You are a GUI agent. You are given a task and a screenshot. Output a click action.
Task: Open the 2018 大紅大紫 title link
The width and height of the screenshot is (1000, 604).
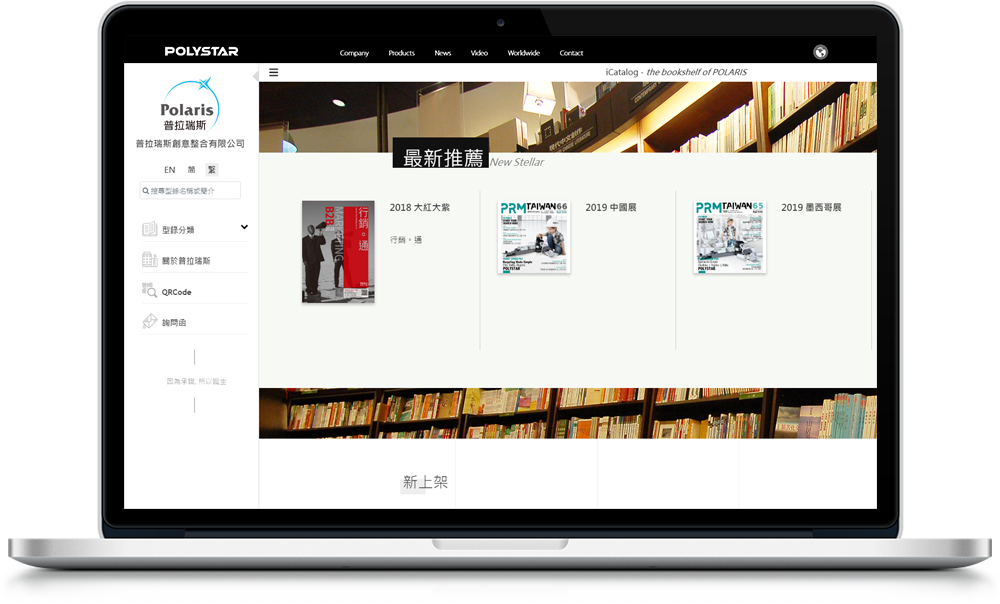pyautogui.click(x=419, y=208)
